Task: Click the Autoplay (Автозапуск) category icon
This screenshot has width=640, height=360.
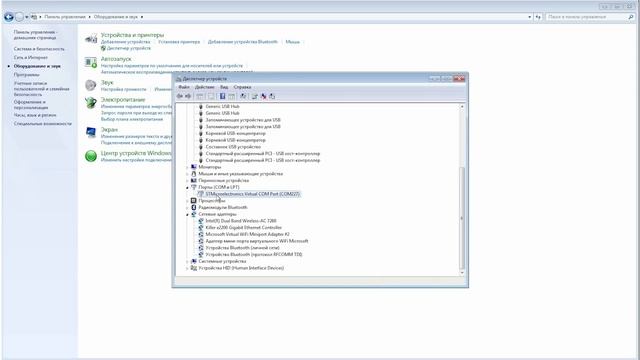Action: pyautogui.click(x=91, y=62)
